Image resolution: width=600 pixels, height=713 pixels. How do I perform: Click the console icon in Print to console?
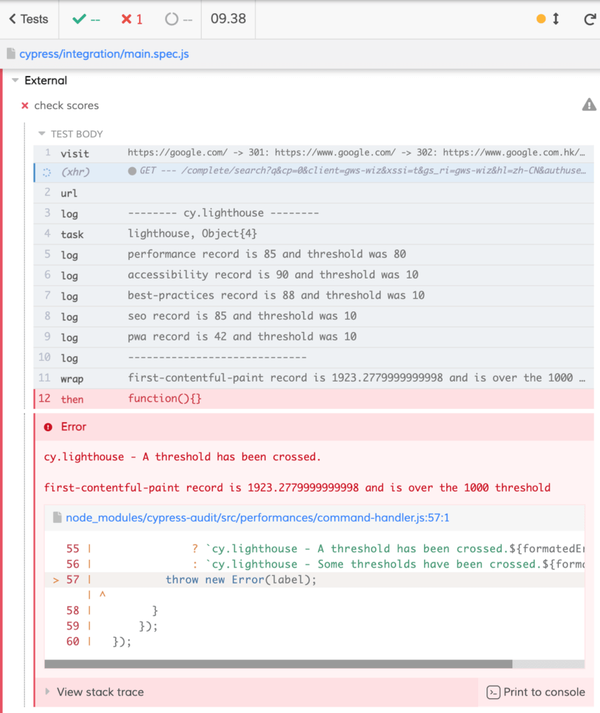point(493,692)
